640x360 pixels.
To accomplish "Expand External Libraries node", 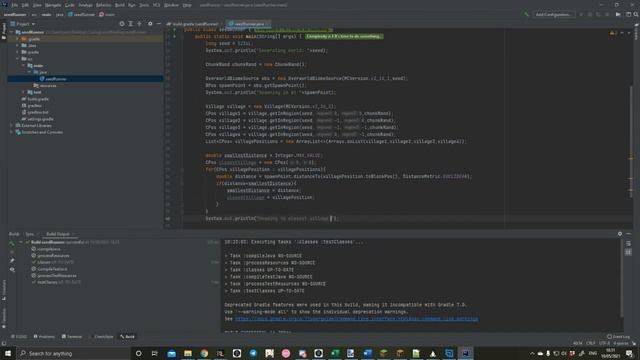I will [x=12, y=126].
